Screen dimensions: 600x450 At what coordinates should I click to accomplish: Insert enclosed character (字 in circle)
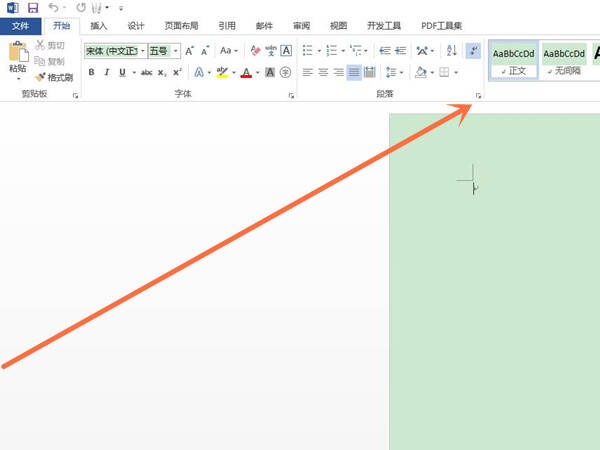(285, 72)
